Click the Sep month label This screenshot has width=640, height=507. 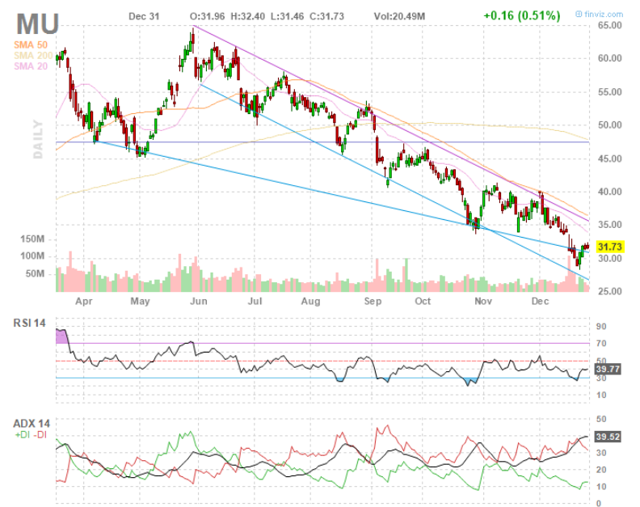(x=373, y=302)
